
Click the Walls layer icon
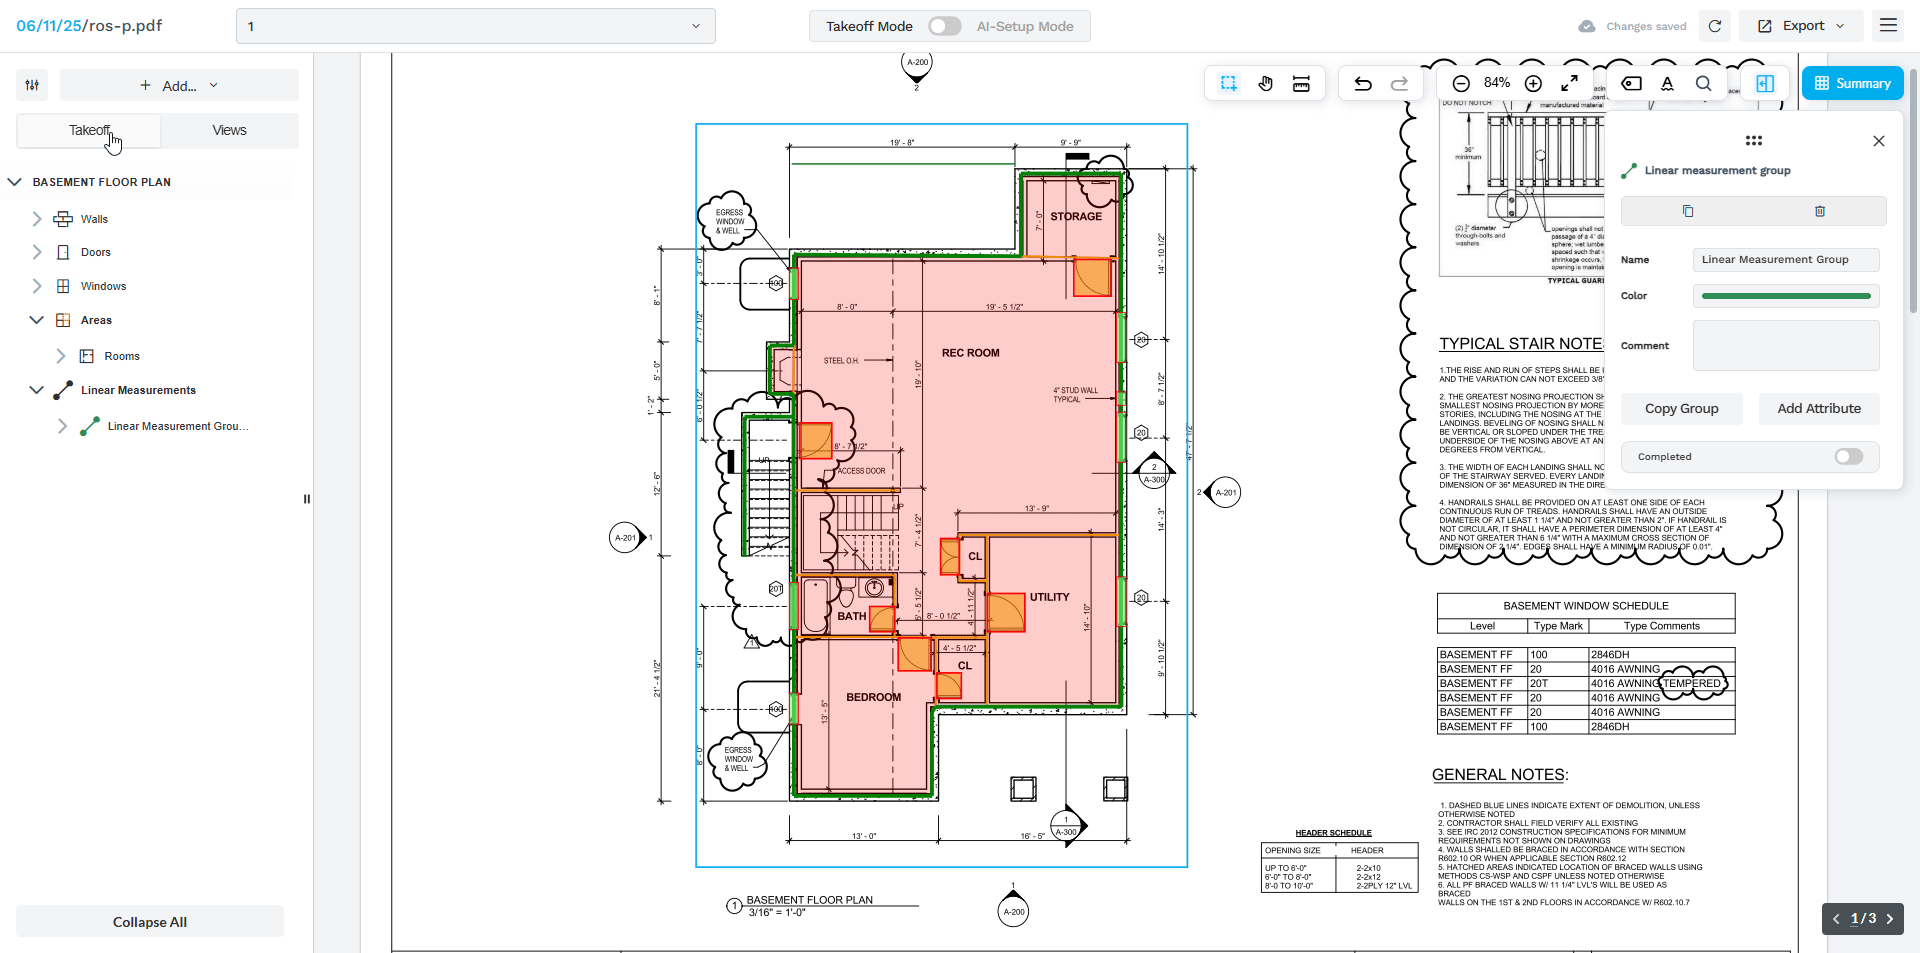[63, 219]
